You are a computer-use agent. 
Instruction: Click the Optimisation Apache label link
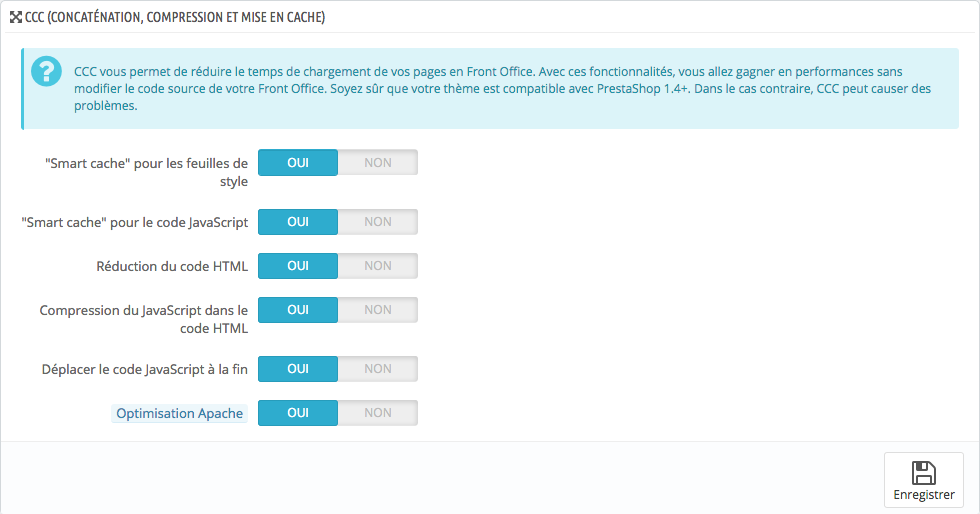tap(179, 413)
